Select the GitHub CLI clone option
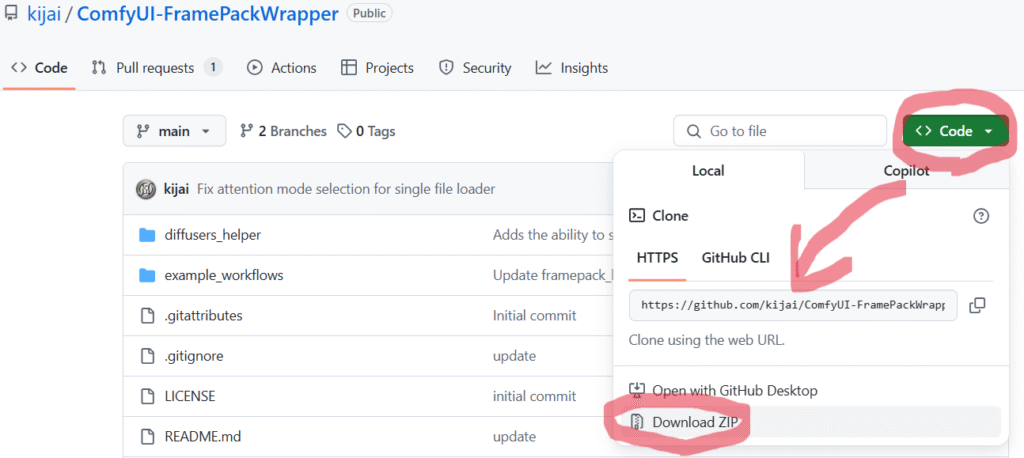This screenshot has width=1024, height=458. [x=735, y=257]
